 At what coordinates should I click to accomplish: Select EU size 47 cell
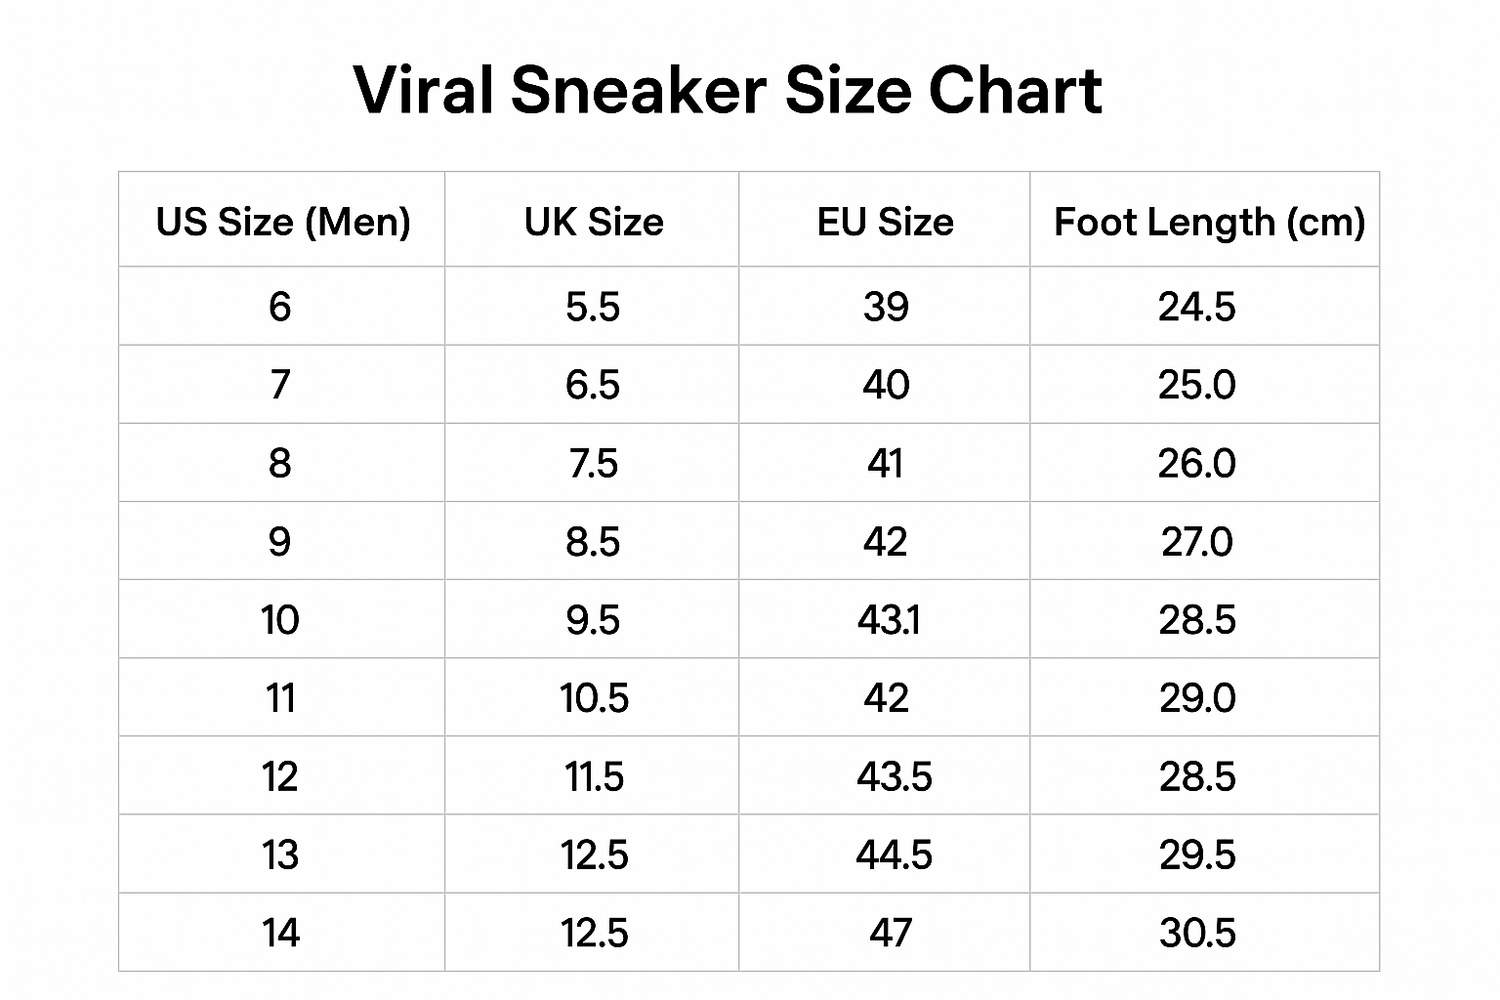(889, 933)
